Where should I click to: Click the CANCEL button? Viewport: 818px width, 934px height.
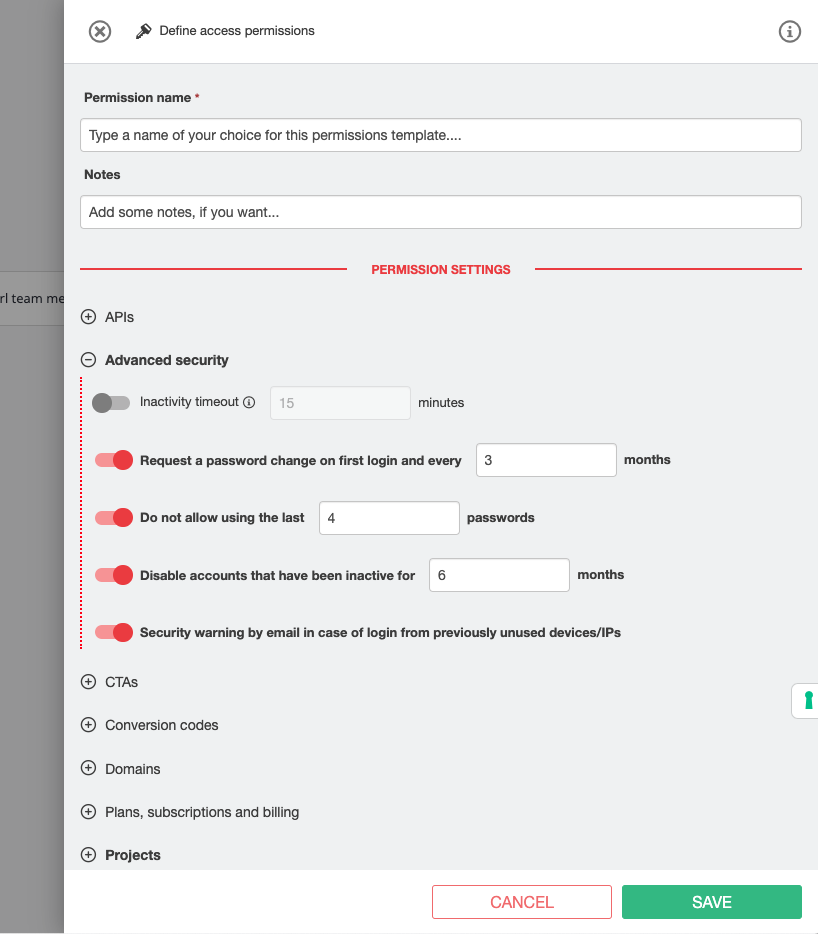(522, 902)
